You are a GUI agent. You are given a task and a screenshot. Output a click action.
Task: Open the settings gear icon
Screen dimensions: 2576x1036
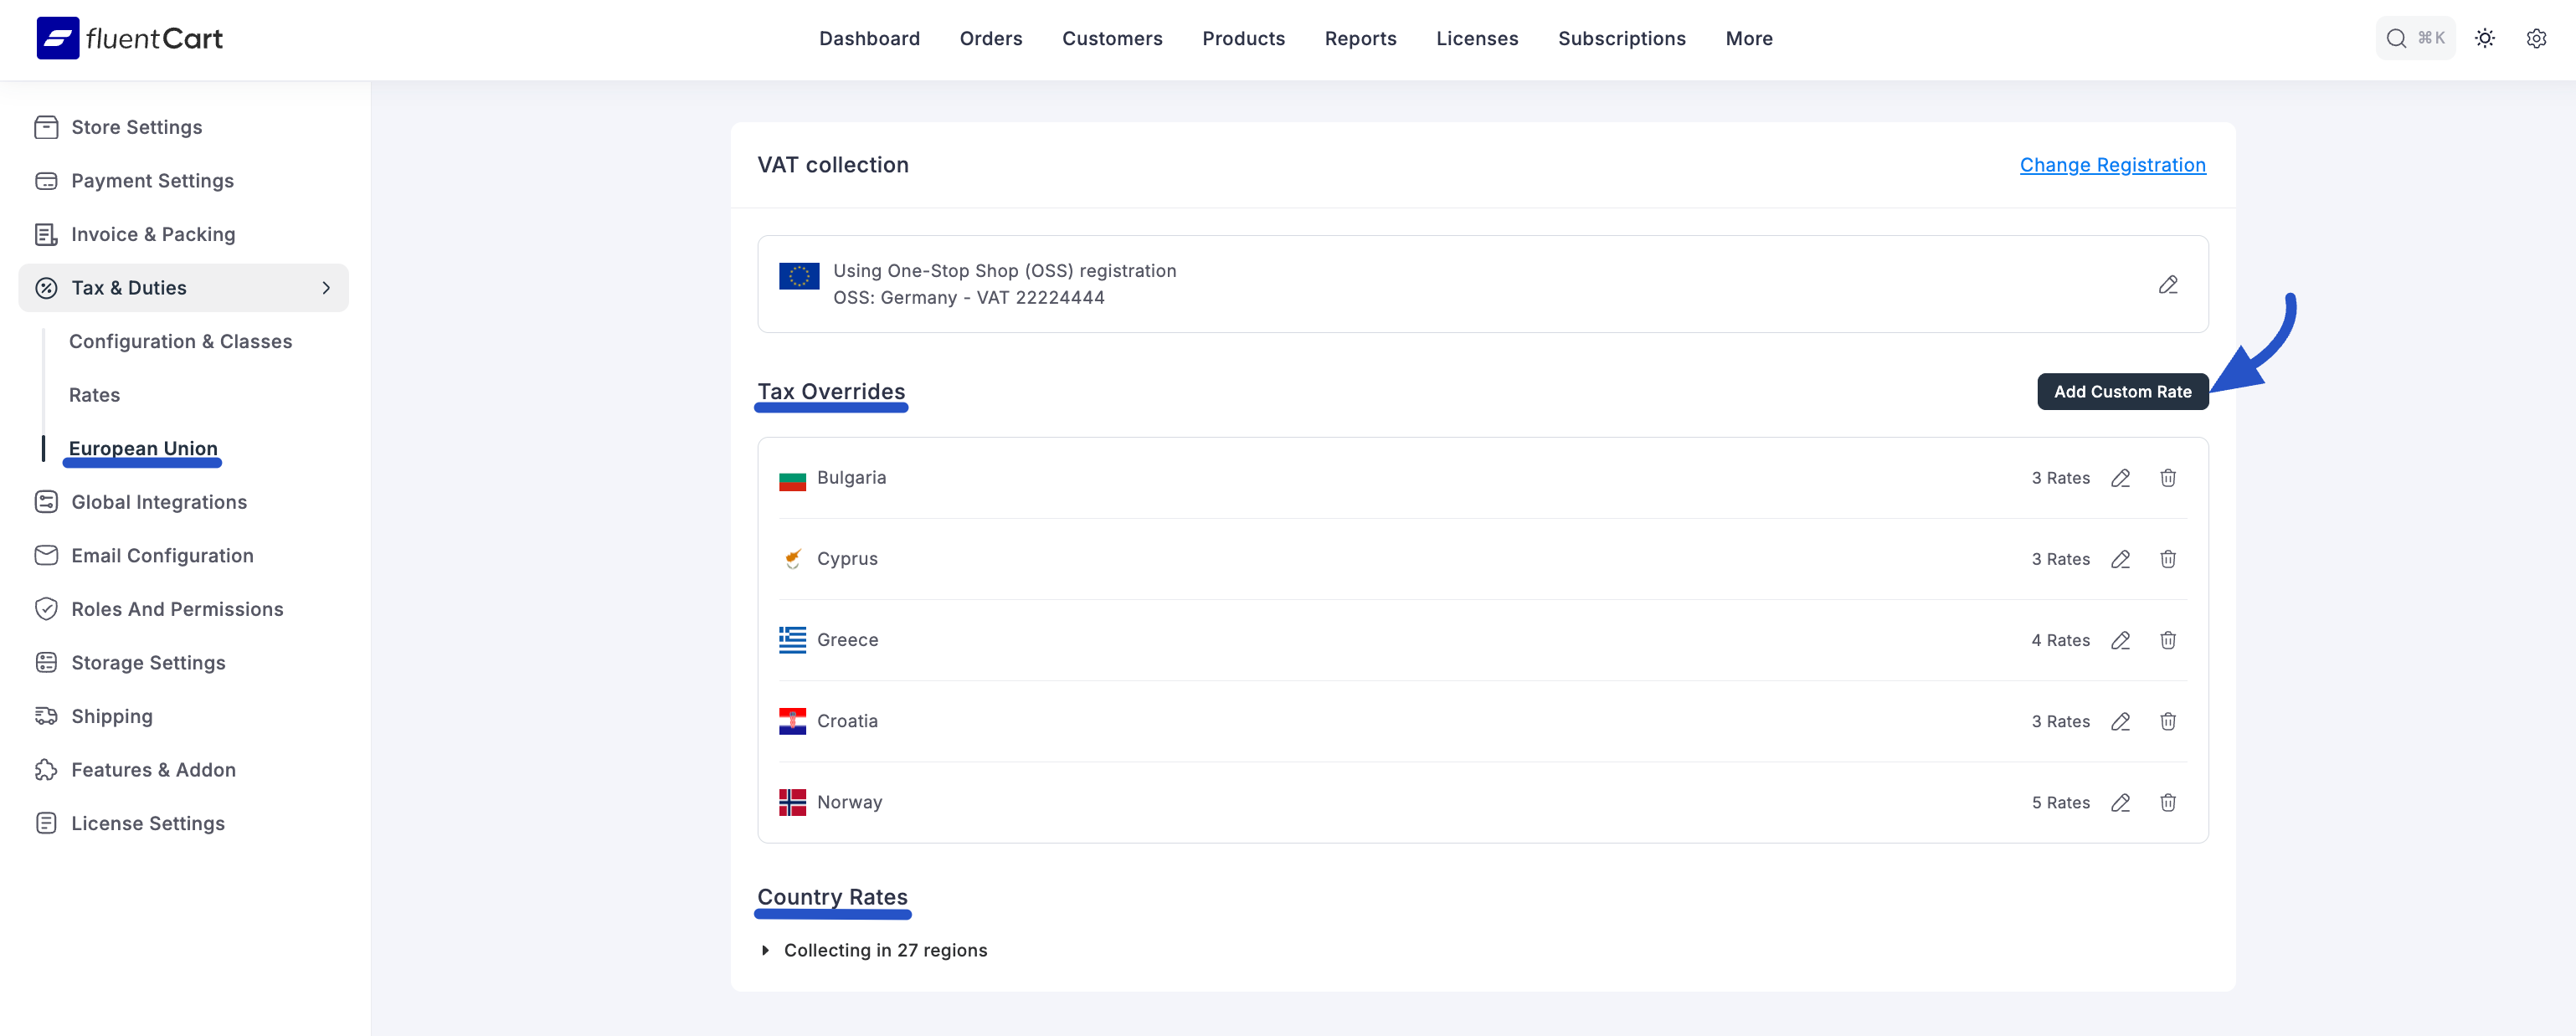2535,38
